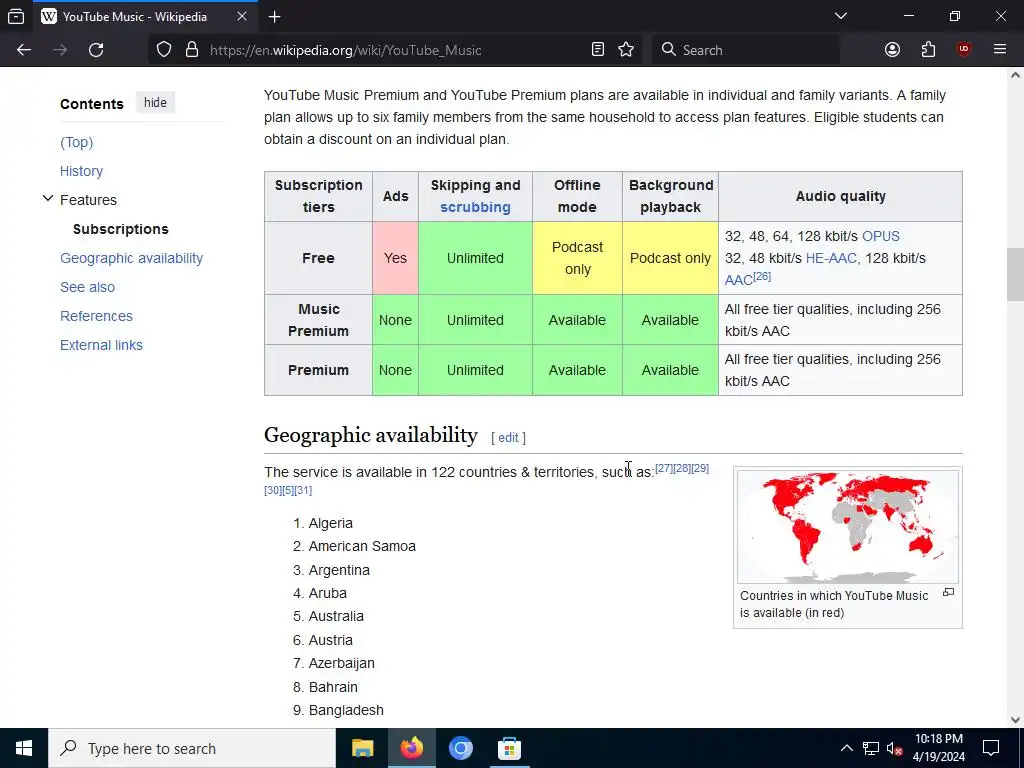Open citation 27 footnote
This screenshot has width=1024, height=768.
click(x=664, y=468)
